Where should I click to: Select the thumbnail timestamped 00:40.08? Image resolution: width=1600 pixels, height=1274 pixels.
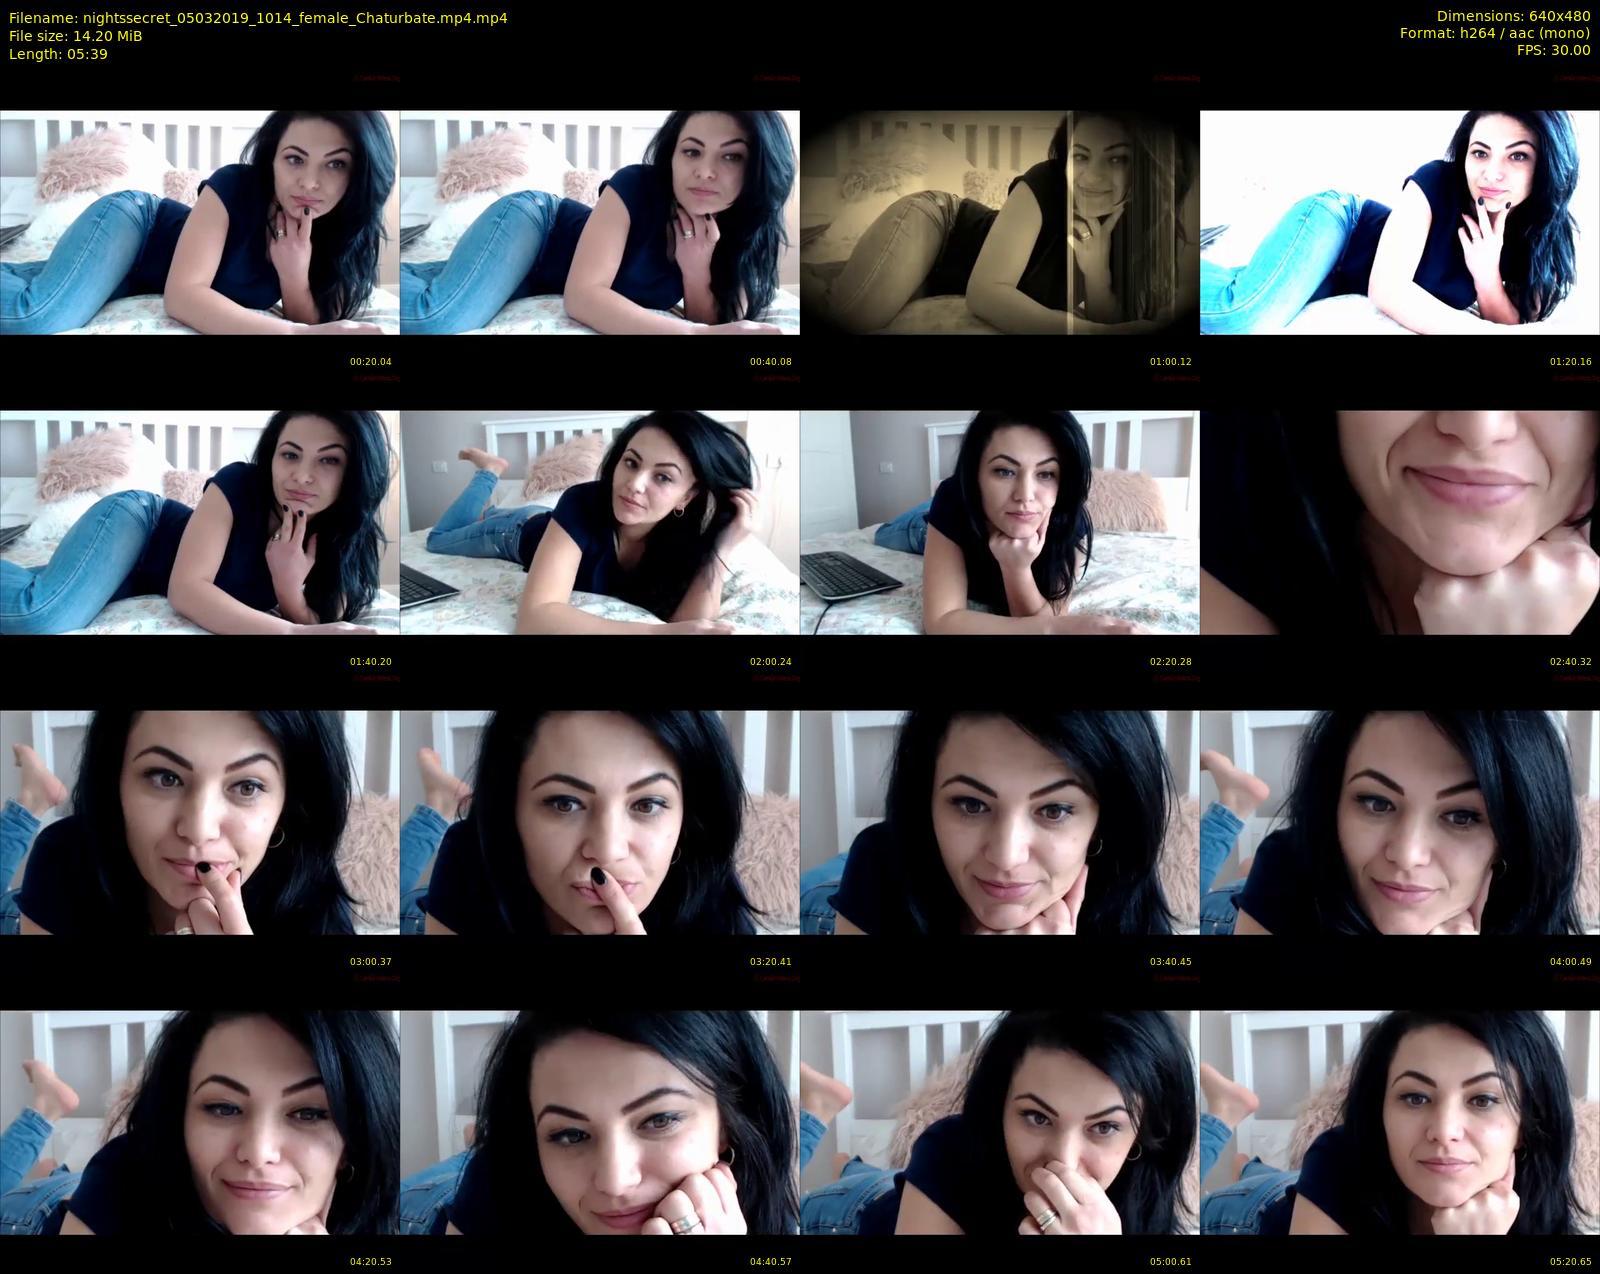pyautogui.click(x=600, y=222)
